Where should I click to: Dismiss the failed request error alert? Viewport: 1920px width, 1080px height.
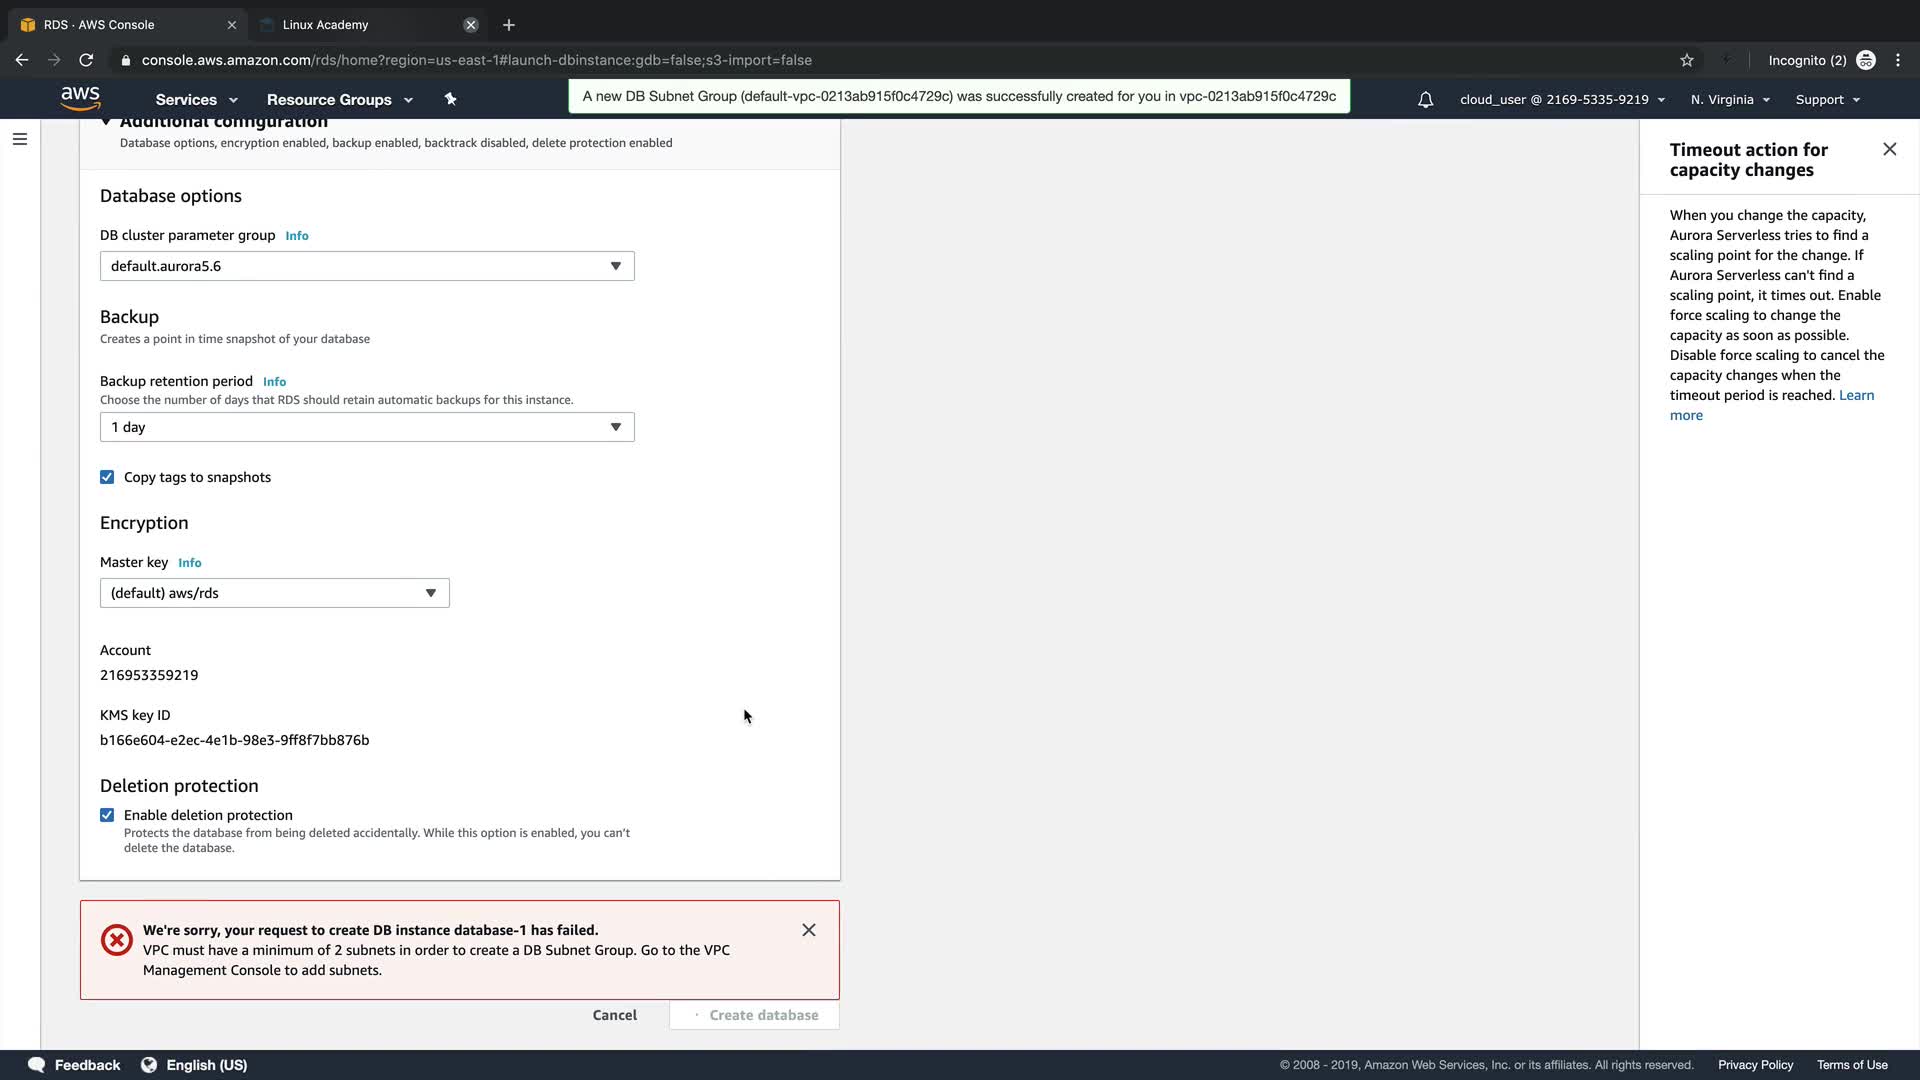pyautogui.click(x=809, y=930)
